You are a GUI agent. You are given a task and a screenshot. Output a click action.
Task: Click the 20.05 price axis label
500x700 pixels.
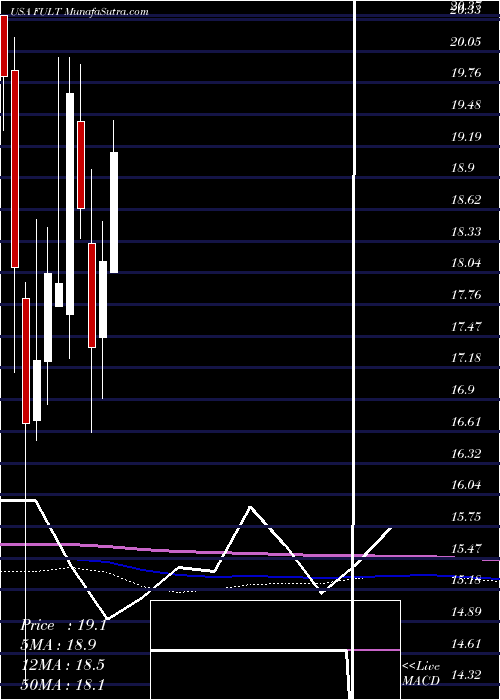[466, 42]
